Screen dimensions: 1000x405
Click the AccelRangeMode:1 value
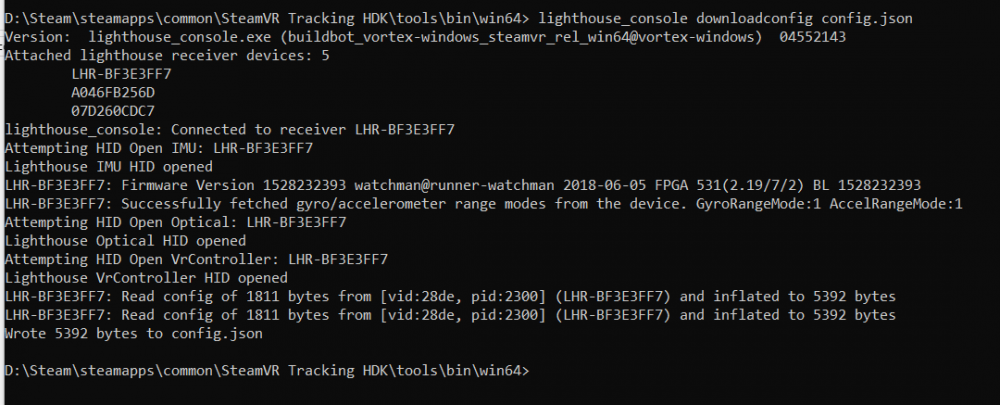pos(896,204)
